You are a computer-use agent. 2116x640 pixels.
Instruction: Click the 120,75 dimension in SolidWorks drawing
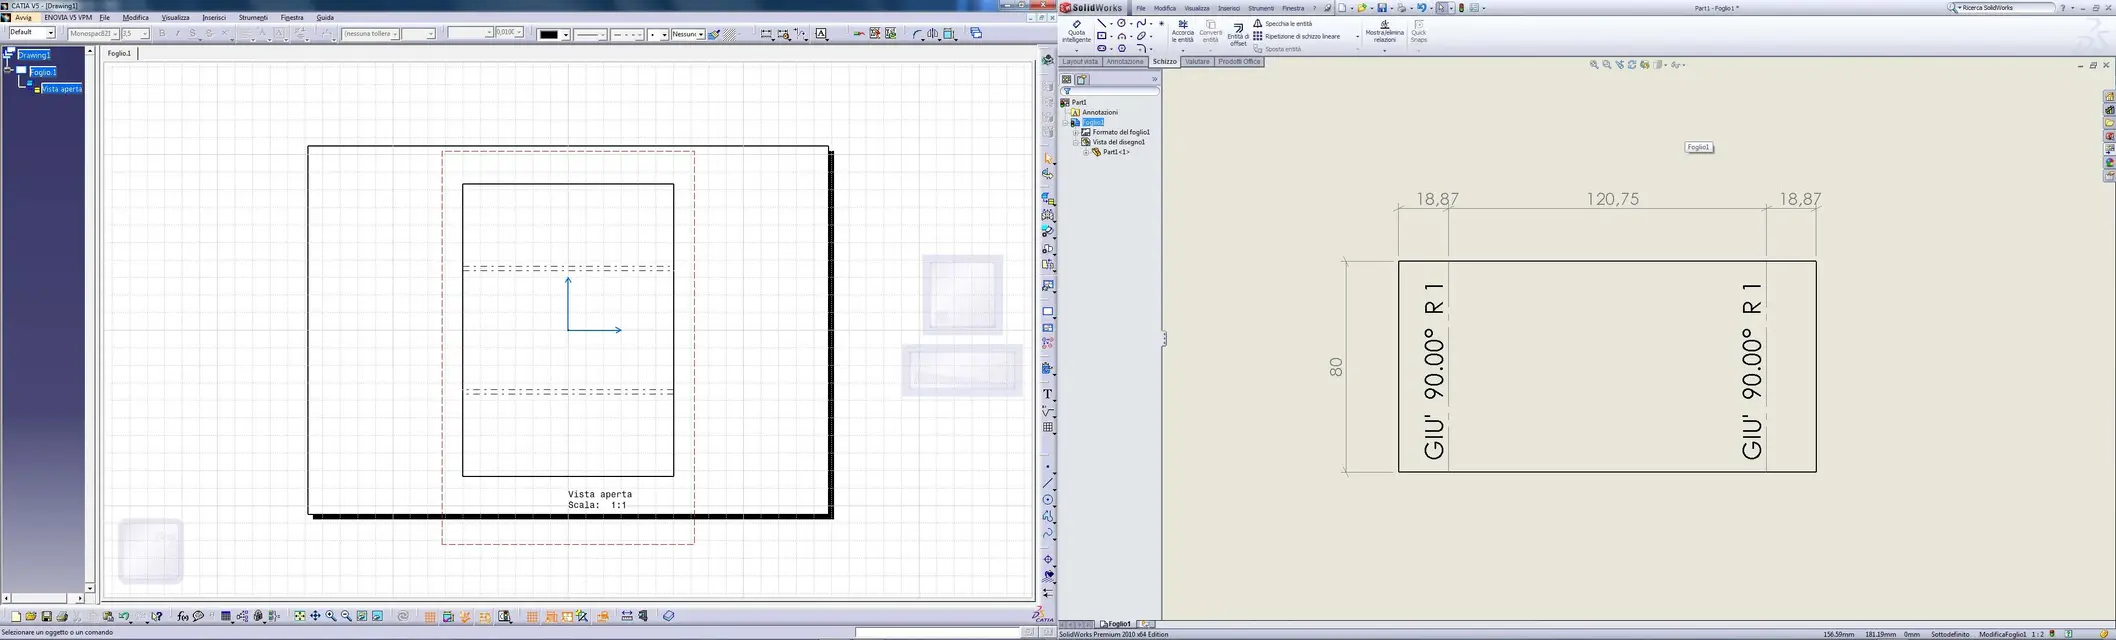coord(1612,199)
